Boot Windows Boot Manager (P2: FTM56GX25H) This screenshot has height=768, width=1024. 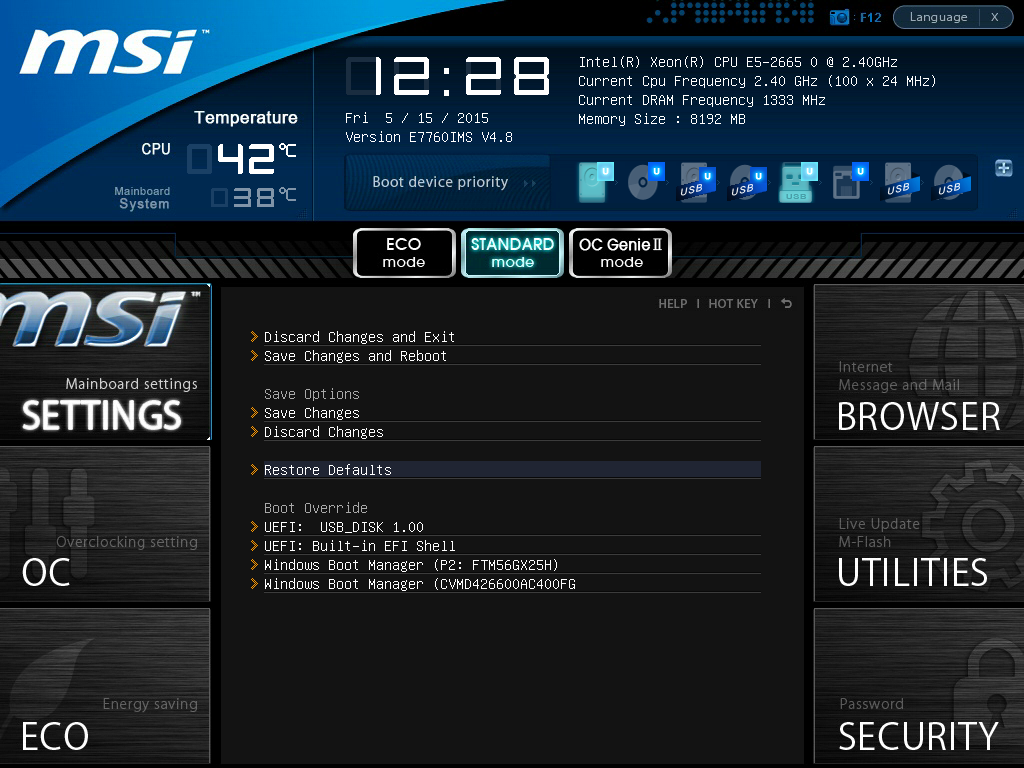(x=512, y=564)
